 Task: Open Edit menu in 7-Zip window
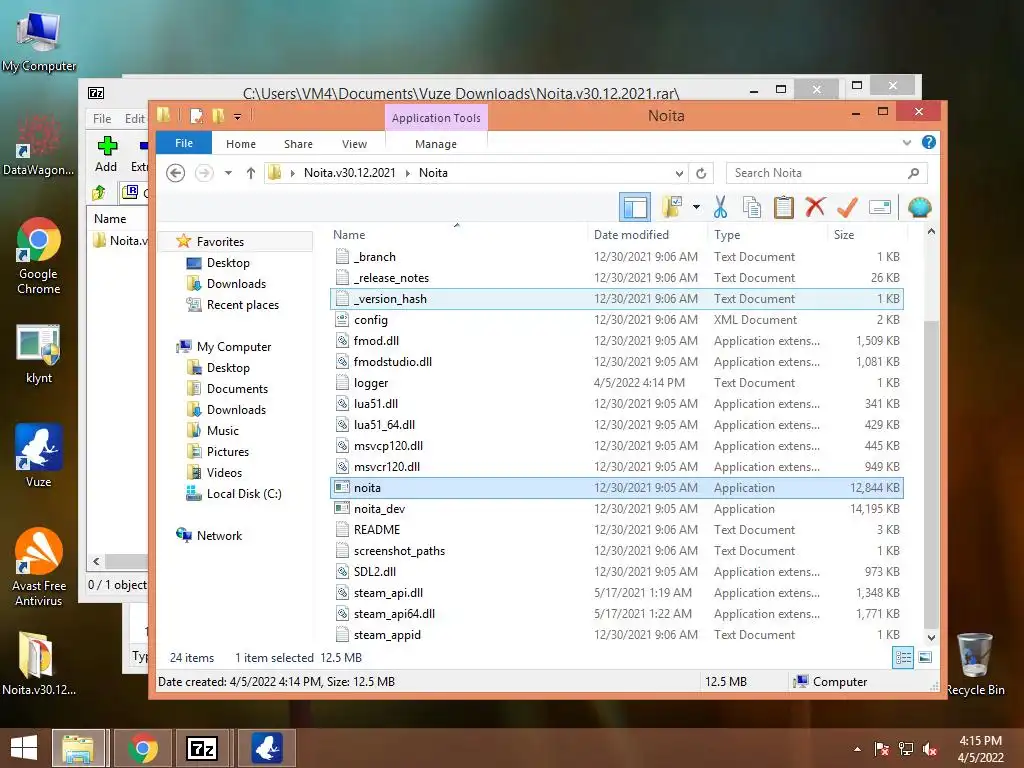click(x=135, y=119)
